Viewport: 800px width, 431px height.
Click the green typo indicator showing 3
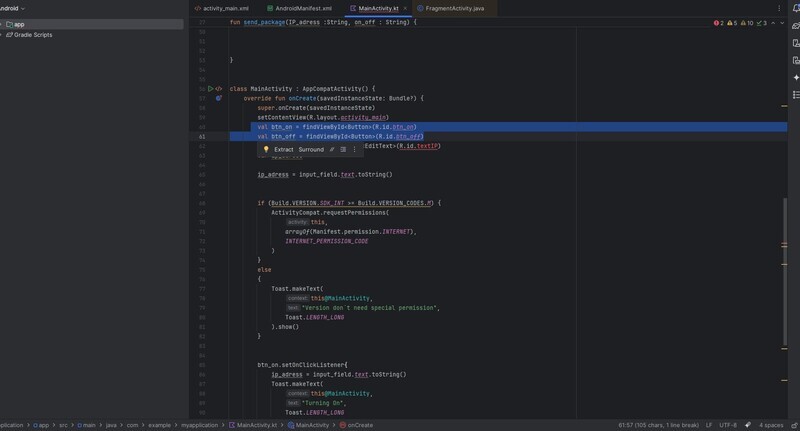762,23
